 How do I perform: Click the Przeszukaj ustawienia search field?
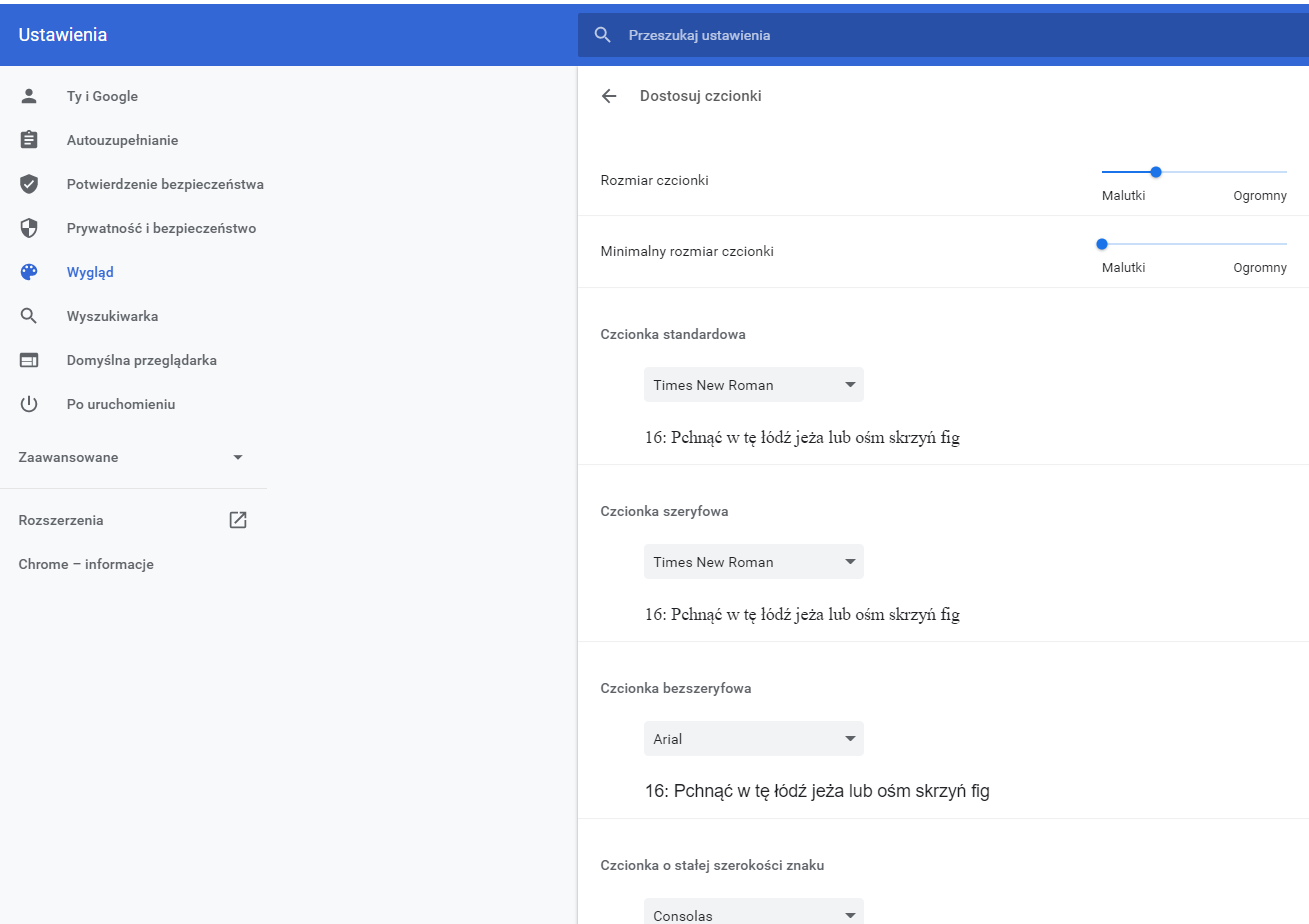pyautogui.click(x=700, y=34)
